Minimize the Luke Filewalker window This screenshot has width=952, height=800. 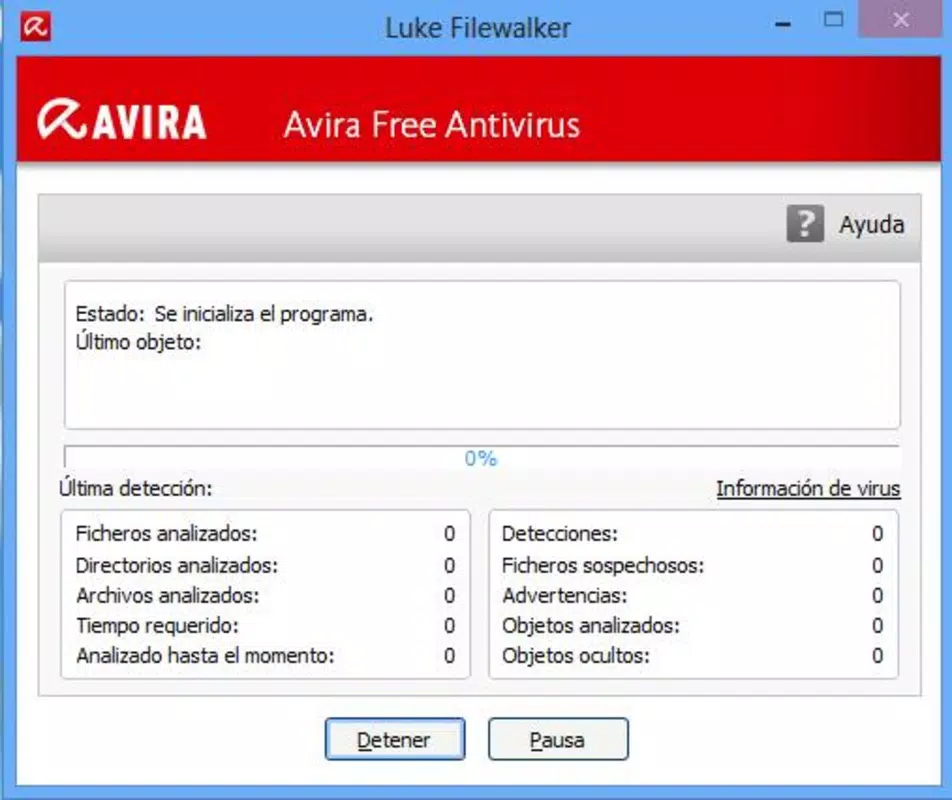pyautogui.click(x=783, y=24)
